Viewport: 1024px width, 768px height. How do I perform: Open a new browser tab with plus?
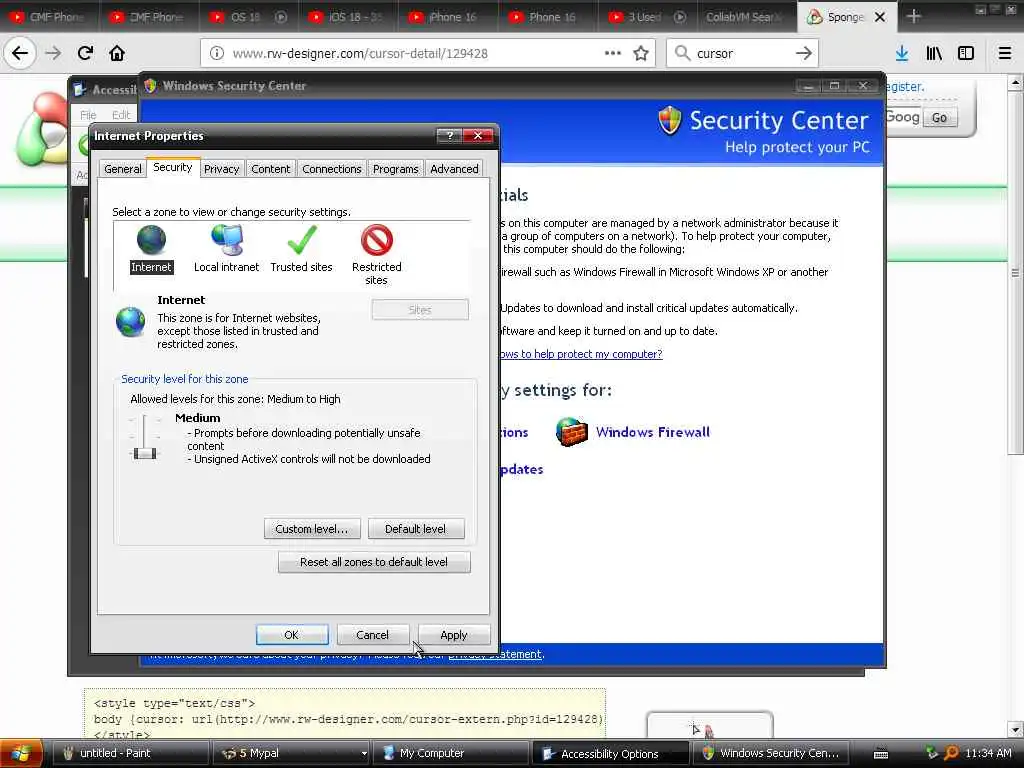[914, 16]
